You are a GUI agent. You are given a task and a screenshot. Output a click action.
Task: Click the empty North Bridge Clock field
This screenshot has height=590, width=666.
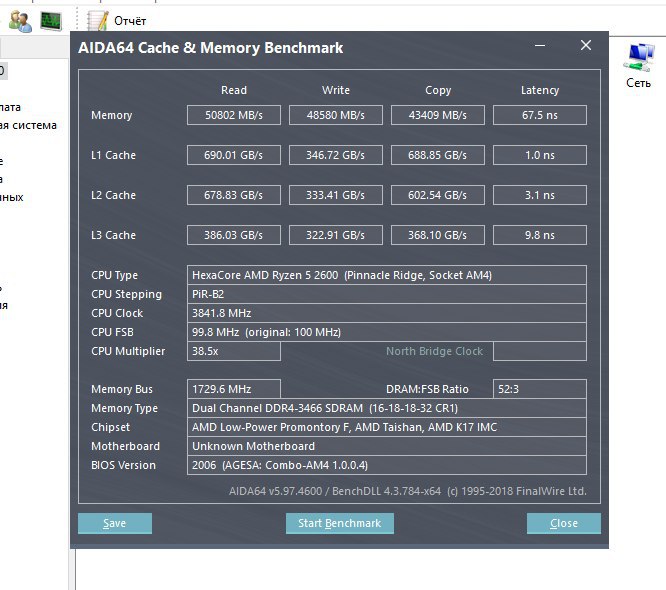[540, 351]
